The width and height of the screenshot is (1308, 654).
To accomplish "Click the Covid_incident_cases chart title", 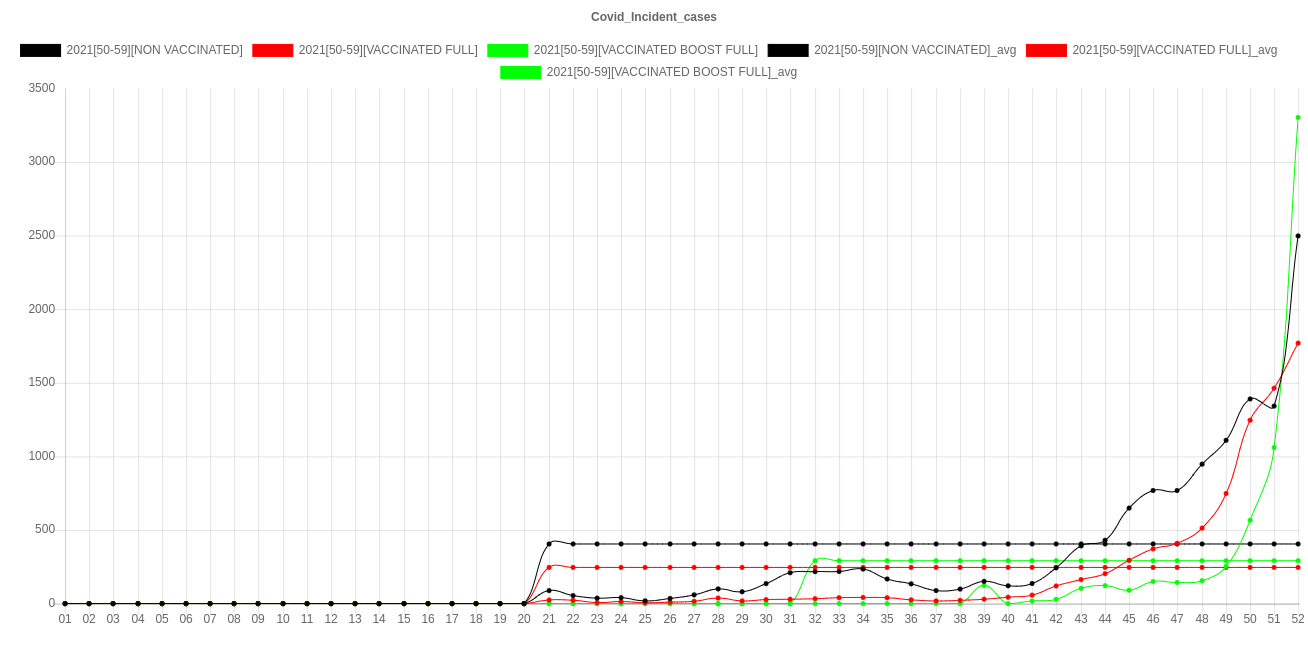I will tap(653, 17).
